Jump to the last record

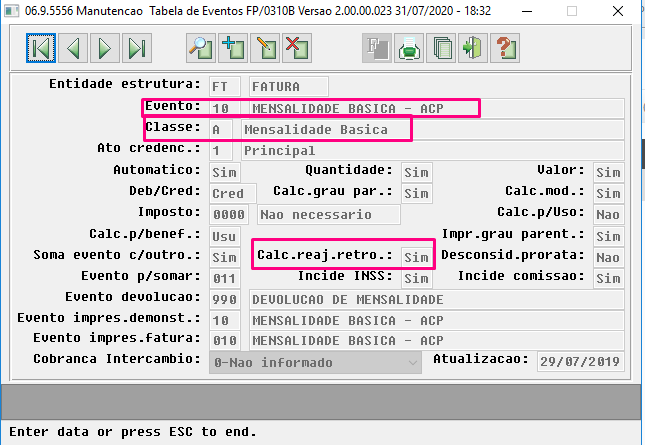pyautogui.click(x=137, y=48)
